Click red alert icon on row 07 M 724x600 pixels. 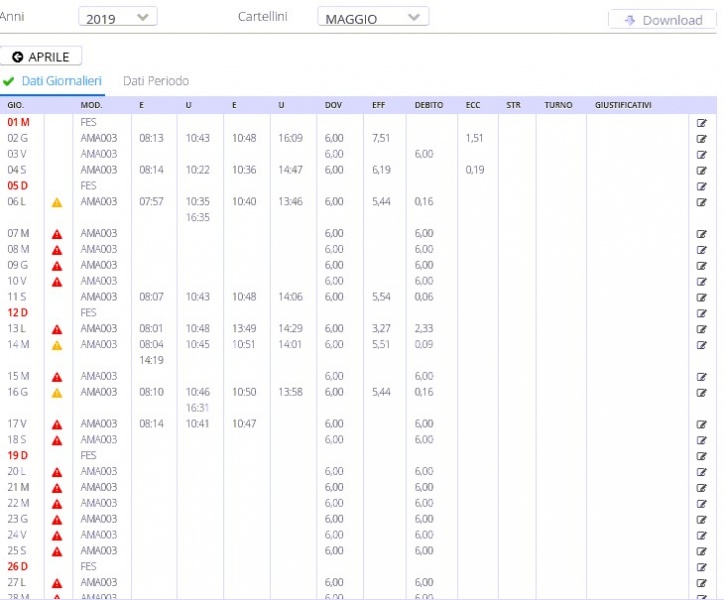pyautogui.click(x=57, y=234)
